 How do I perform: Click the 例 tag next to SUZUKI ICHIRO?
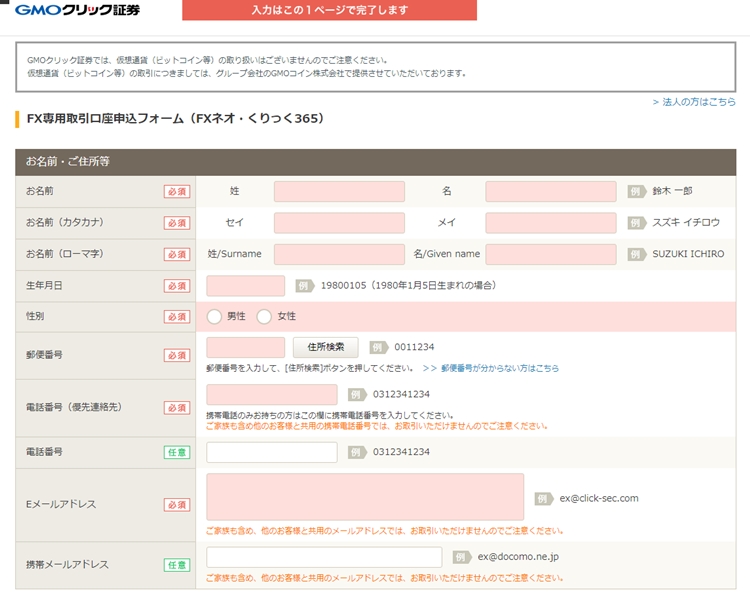point(636,255)
